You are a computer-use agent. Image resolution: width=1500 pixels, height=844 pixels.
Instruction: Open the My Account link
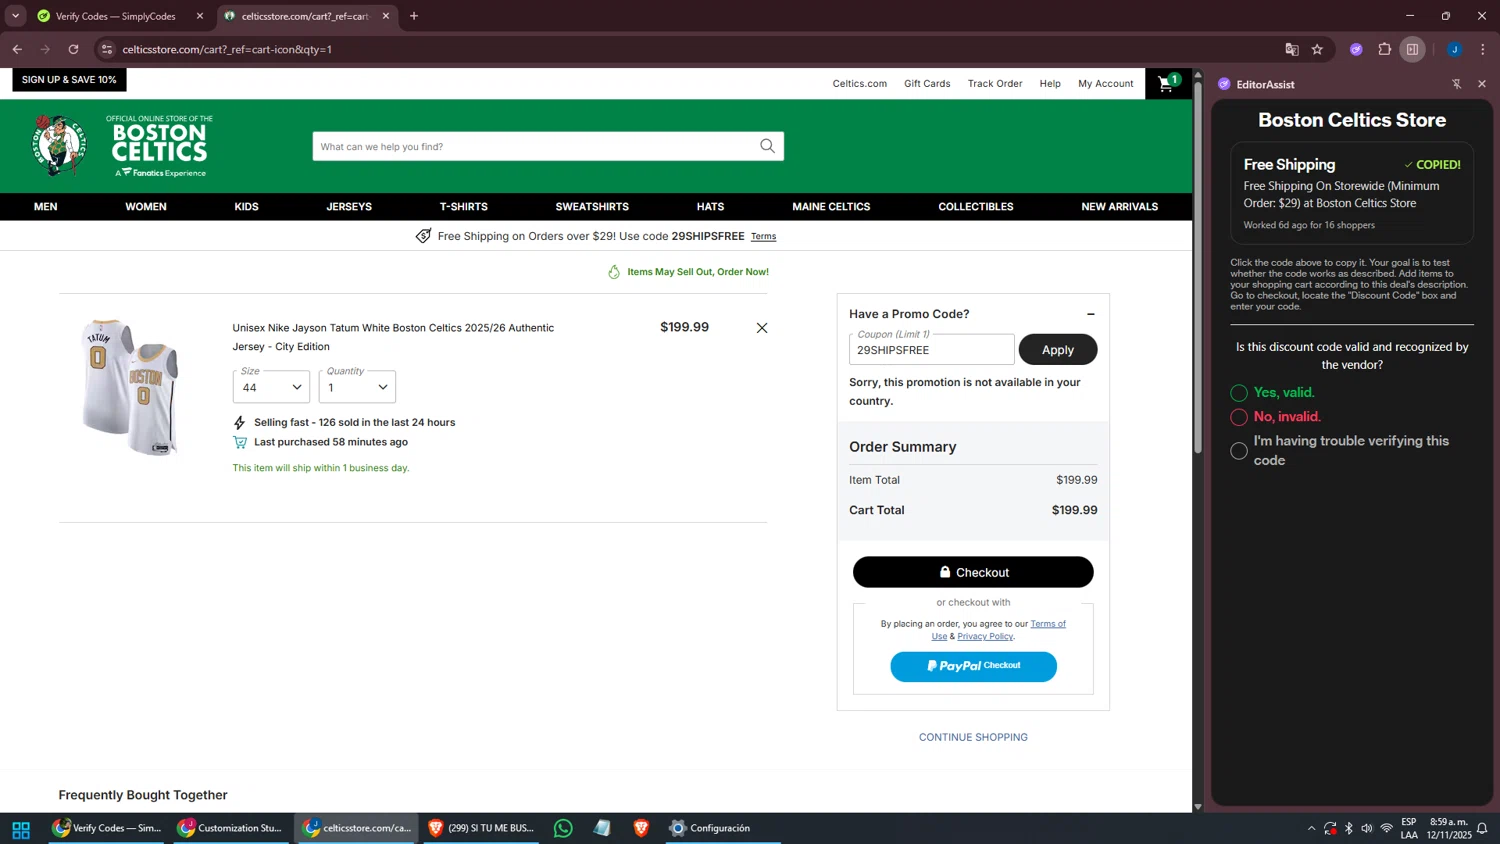tap(1106, 84)
